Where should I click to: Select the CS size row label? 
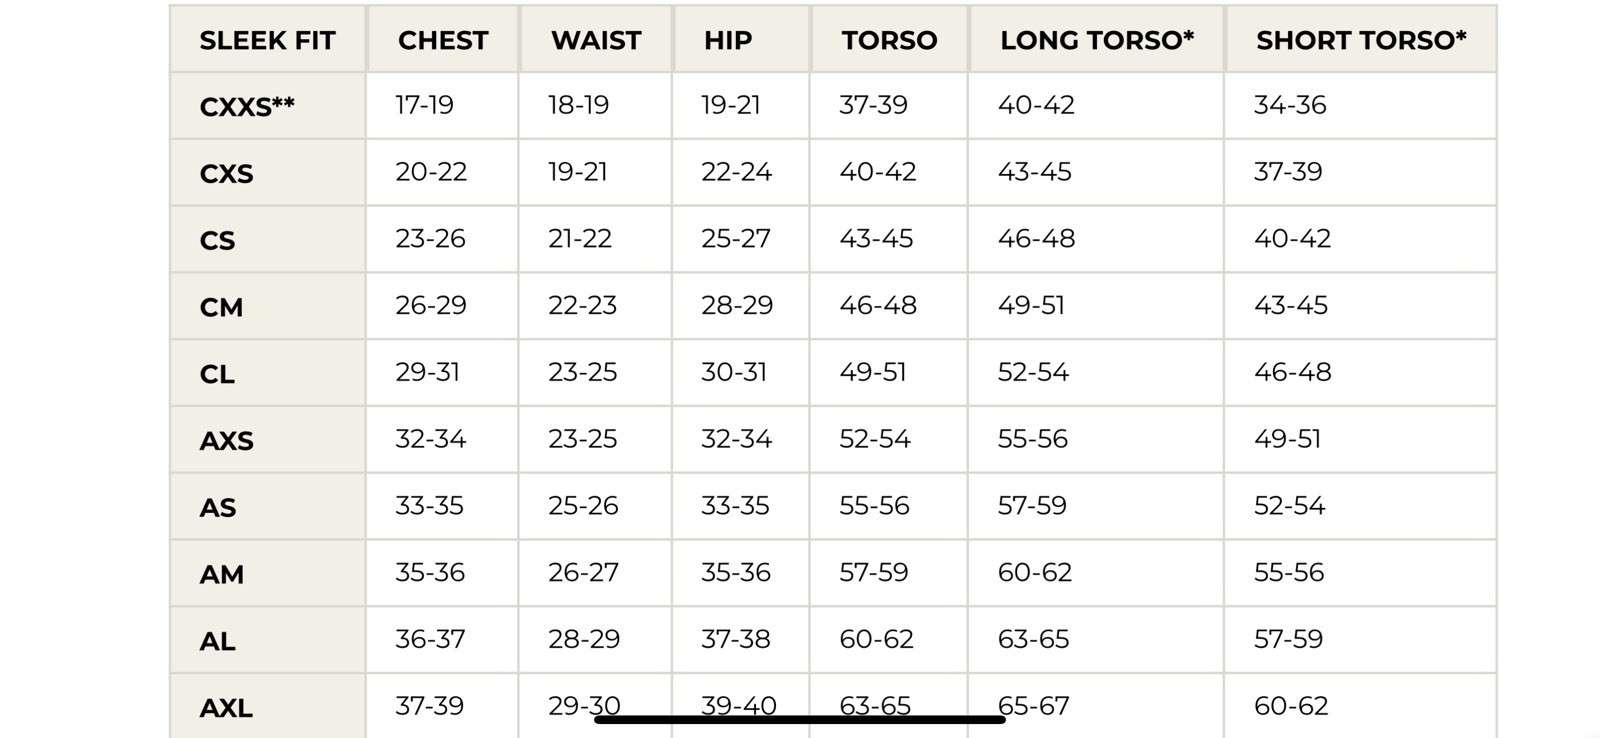point(218,241)
